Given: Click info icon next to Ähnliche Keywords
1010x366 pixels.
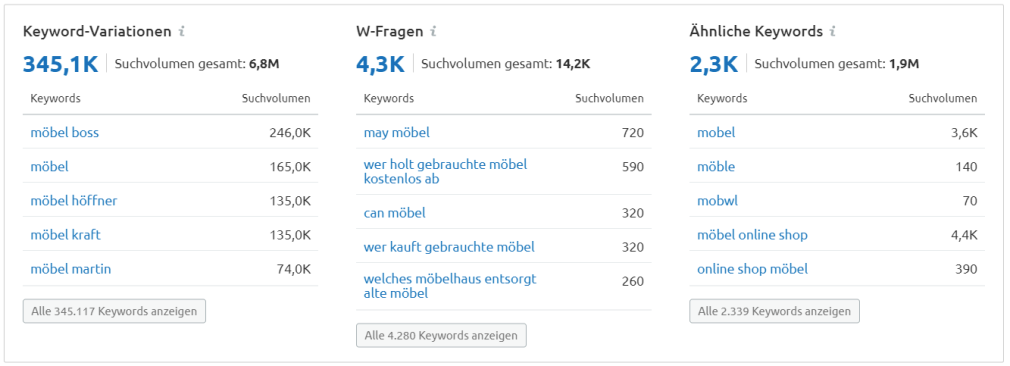Looking at the screenshot, I should (x=833, y=31).
